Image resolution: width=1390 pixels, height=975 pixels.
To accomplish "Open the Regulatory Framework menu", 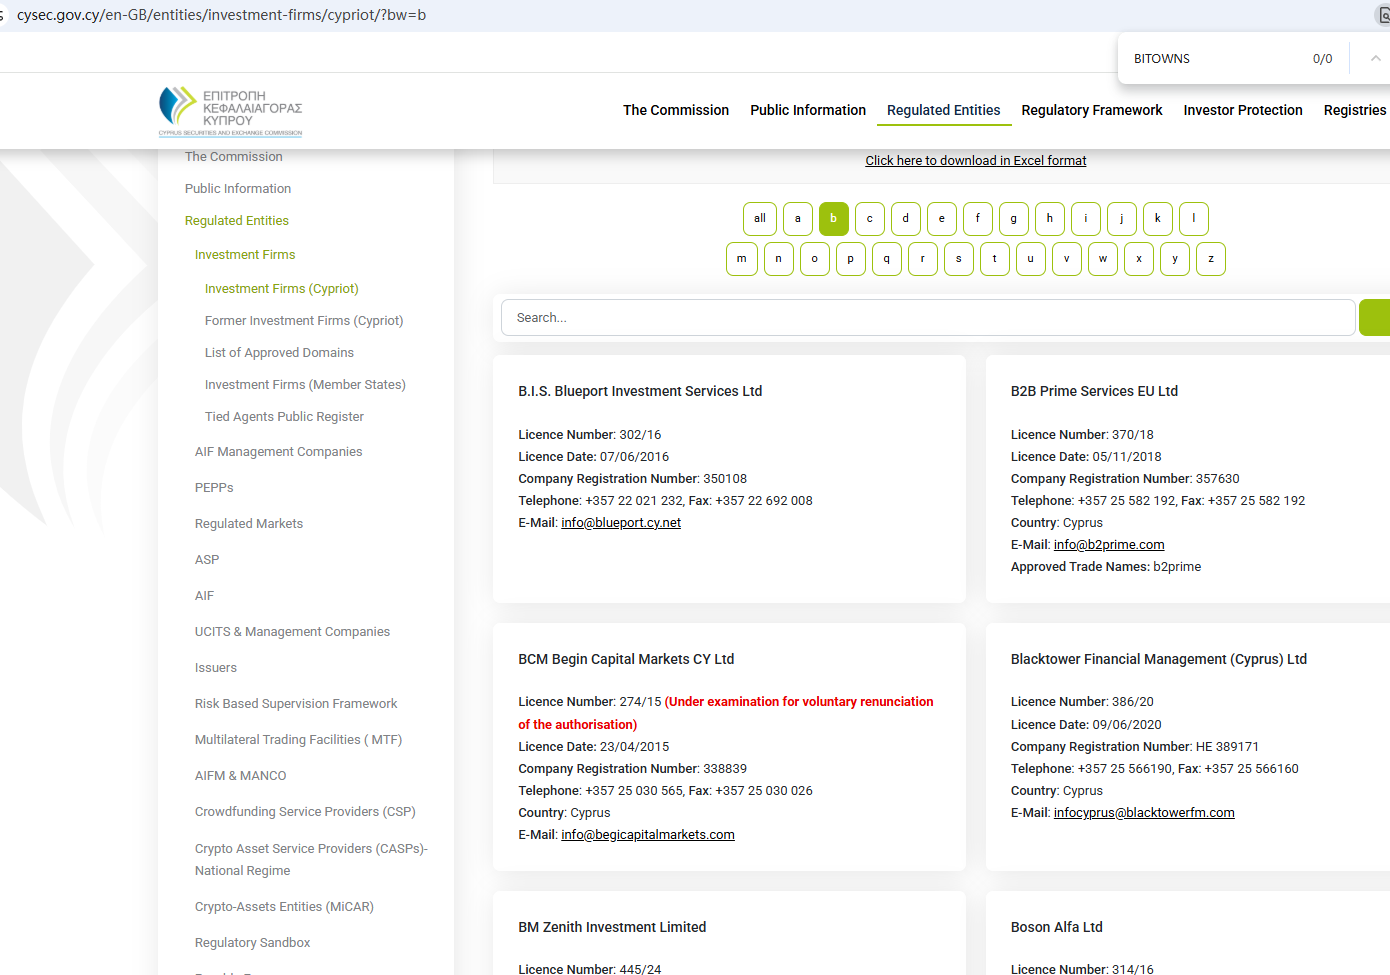I will 1091,110.
